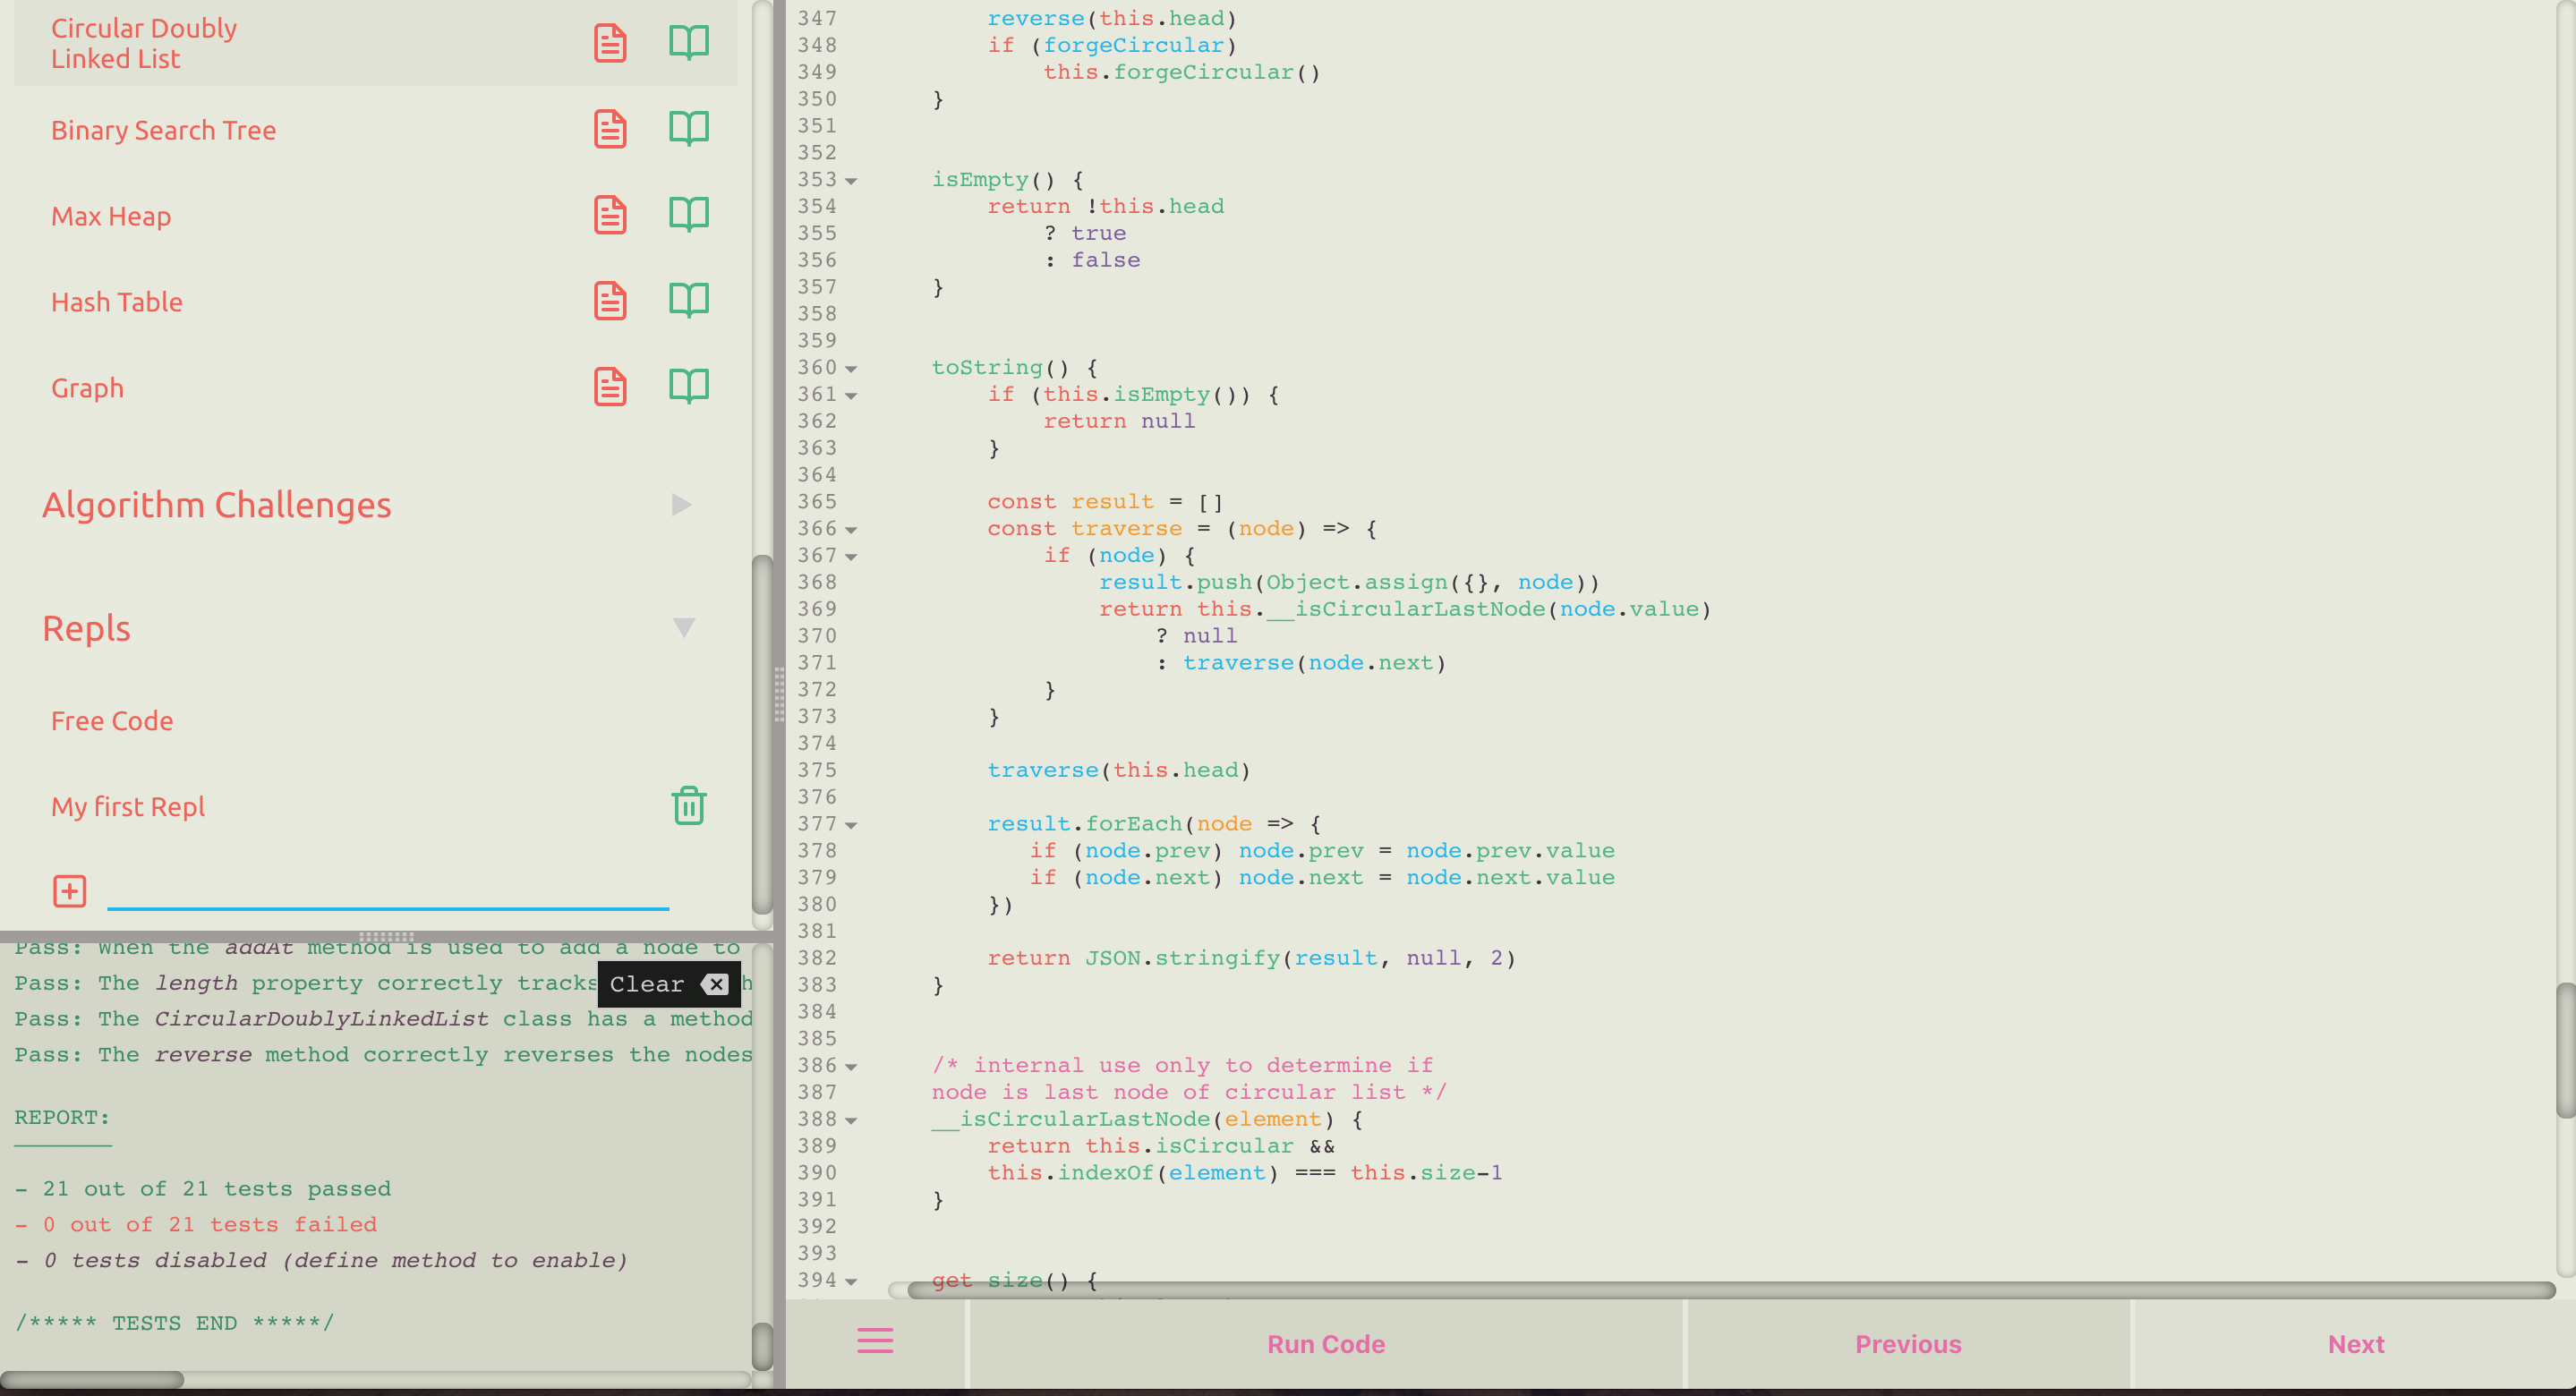Open Hash Table document icon
Screen dimensions: 2576x1396
(610, 301)
